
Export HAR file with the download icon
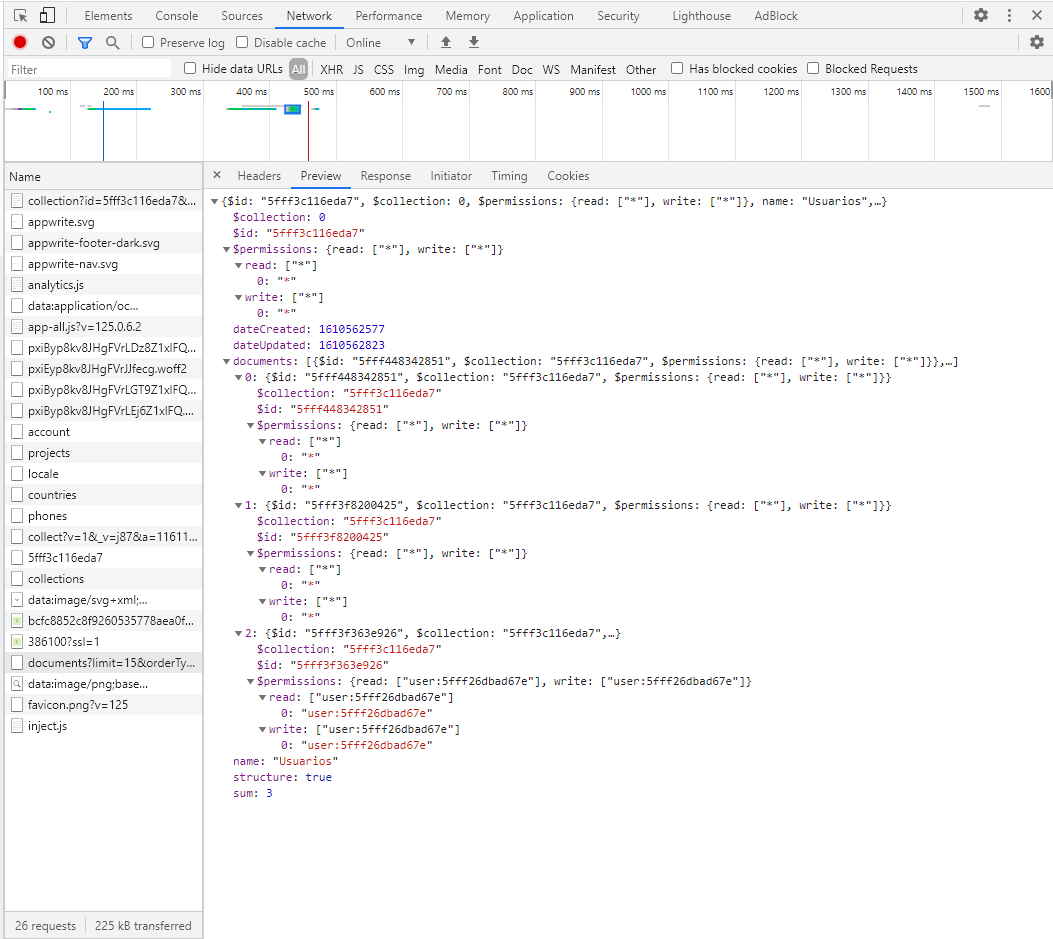click(x=473, y=42)
